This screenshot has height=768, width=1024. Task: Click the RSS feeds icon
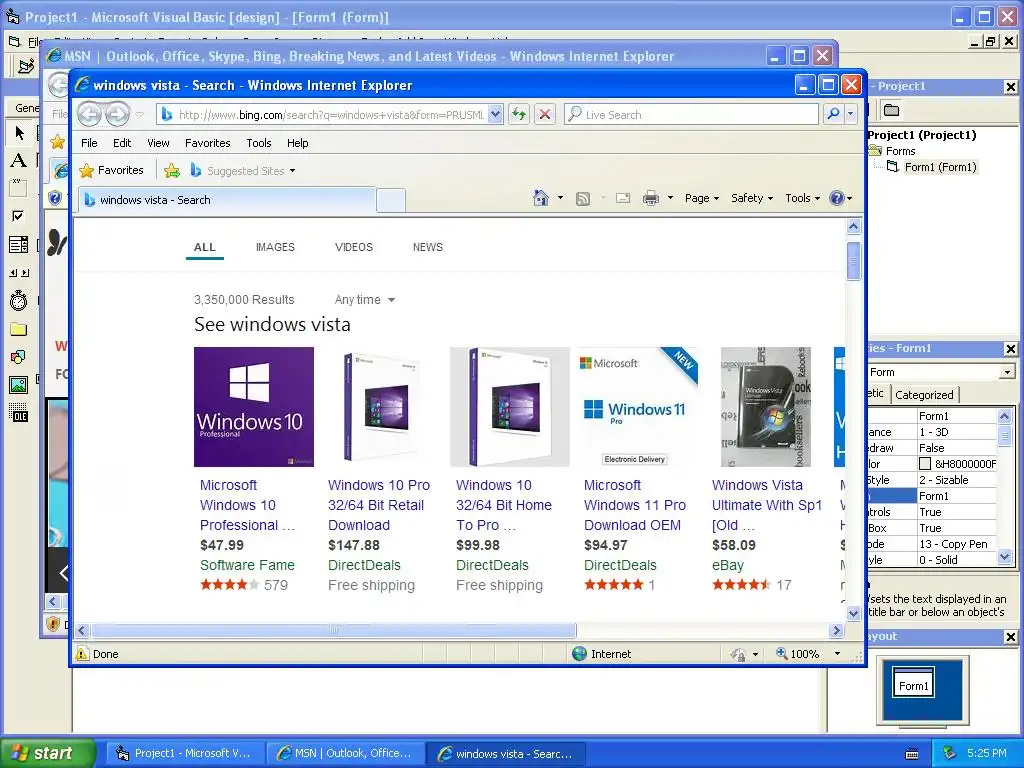tap(583, 199)
